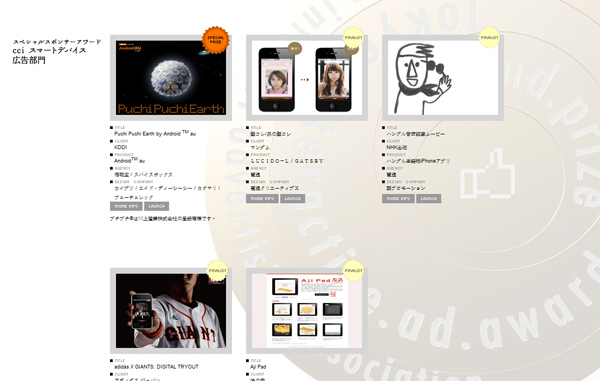Viewport: 600px width, 381px height.
Task: Click the 'スペシャルスポンサーアワード' heading text
Action: [57, 42]
